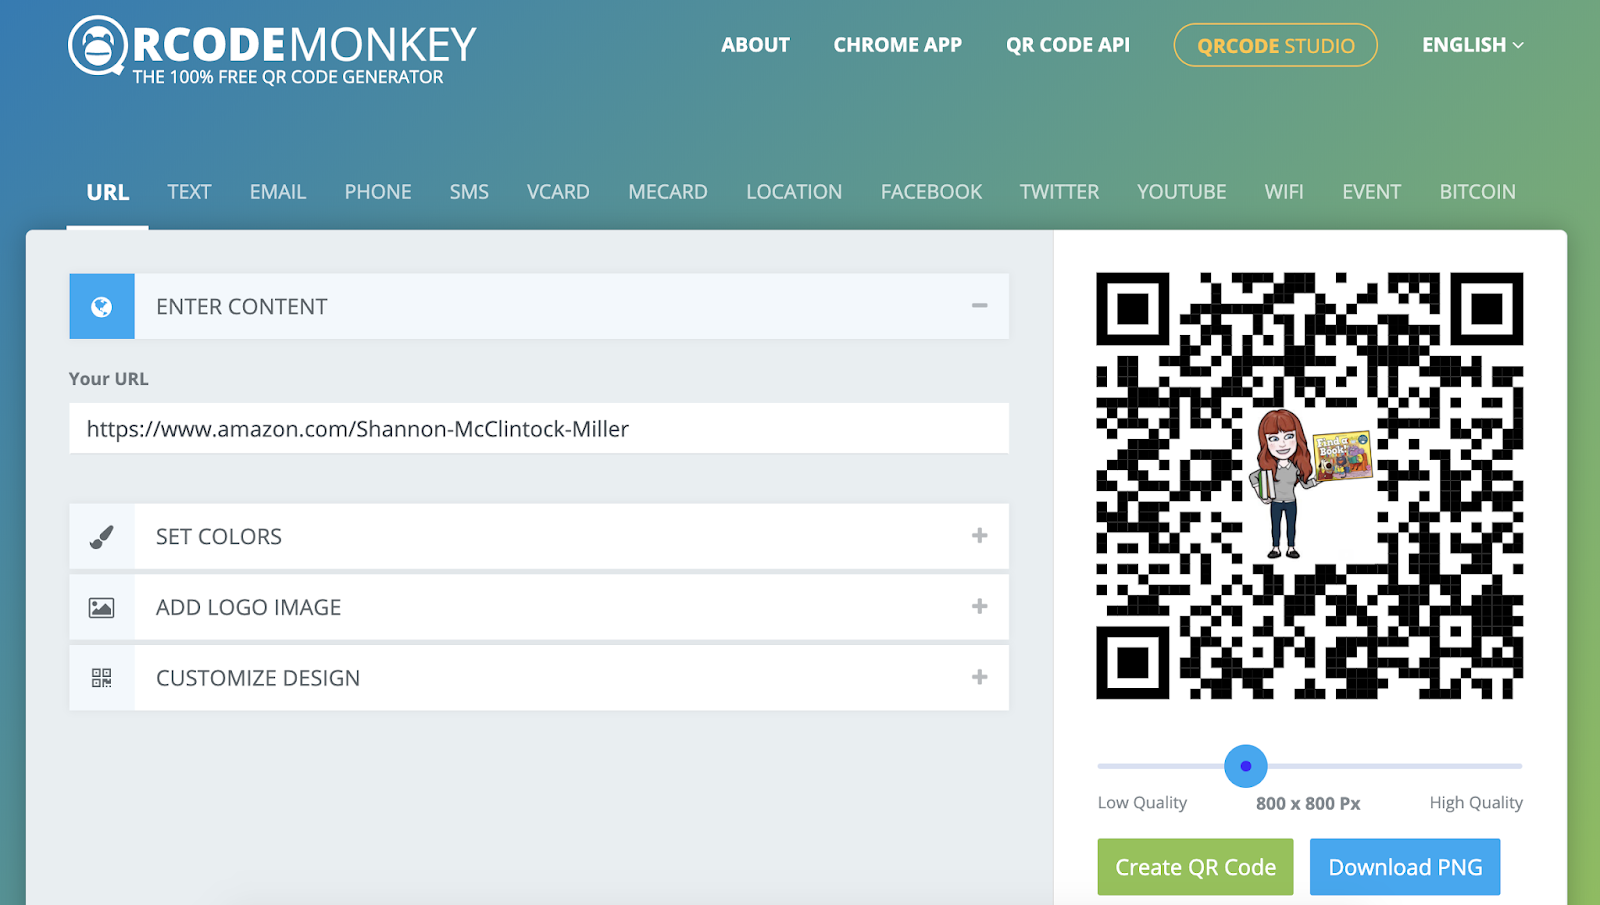Open the QR Code API page

1067,45
